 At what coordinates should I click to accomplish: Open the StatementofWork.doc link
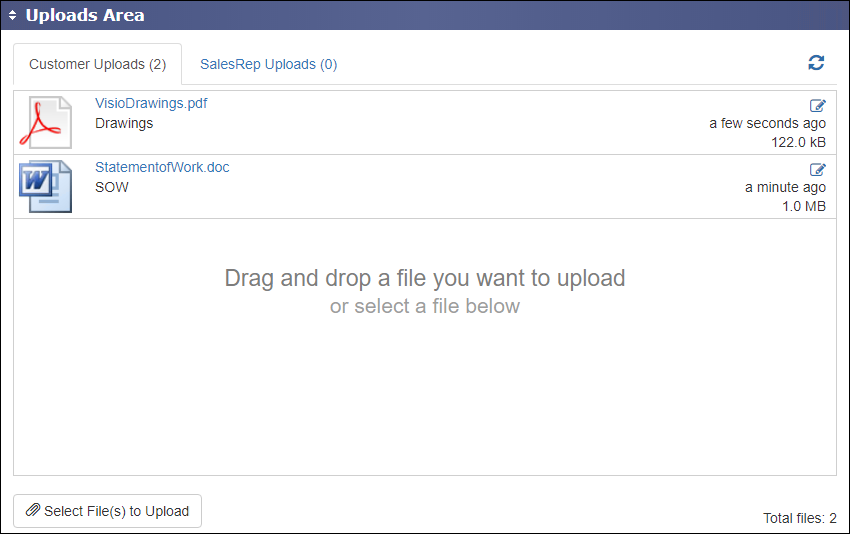tap(162, 167)
